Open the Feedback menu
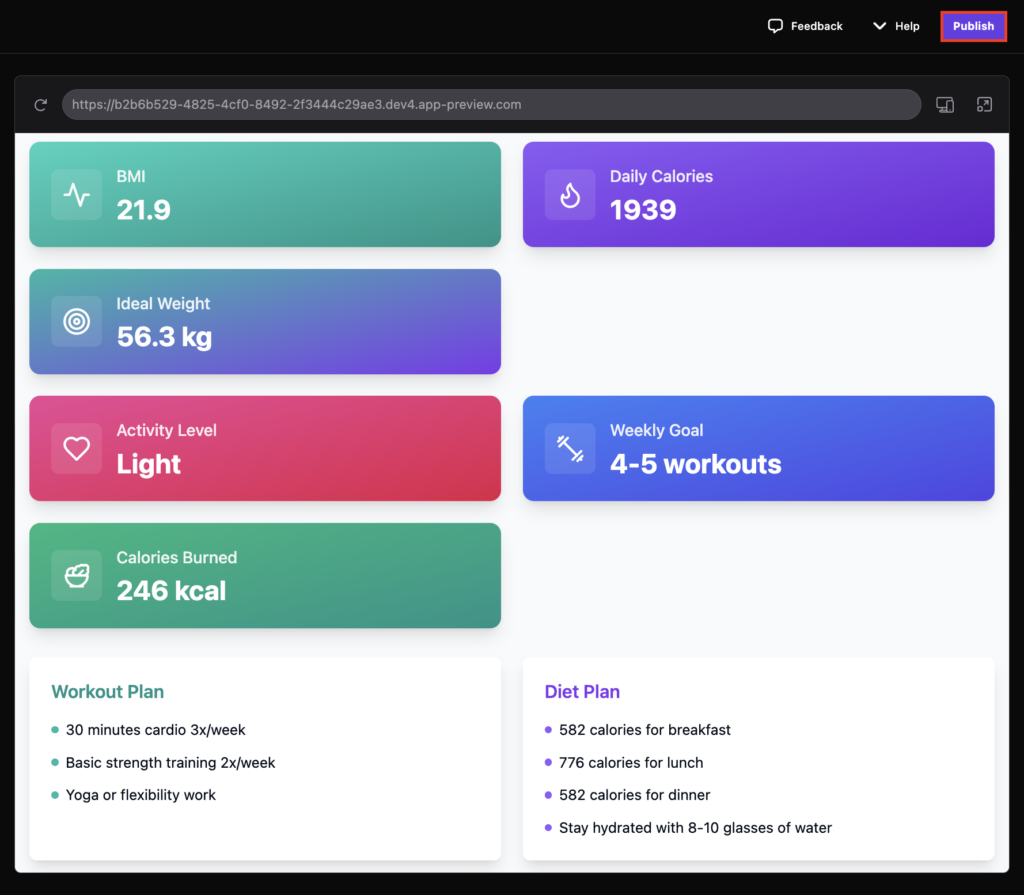The image size is (1024, 895). (805, 25)
